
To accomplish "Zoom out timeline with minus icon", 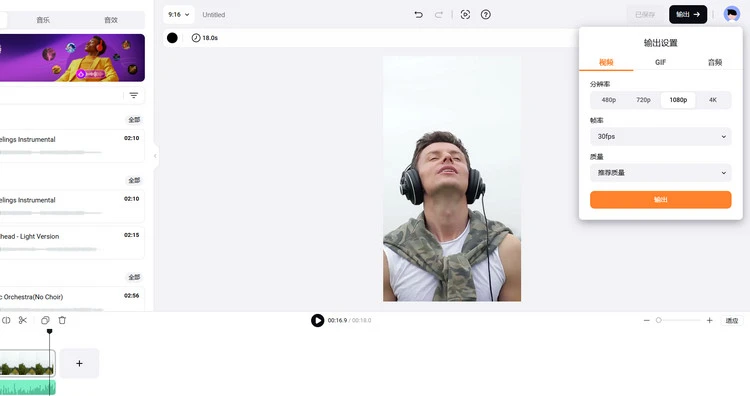I will [647, 320].
